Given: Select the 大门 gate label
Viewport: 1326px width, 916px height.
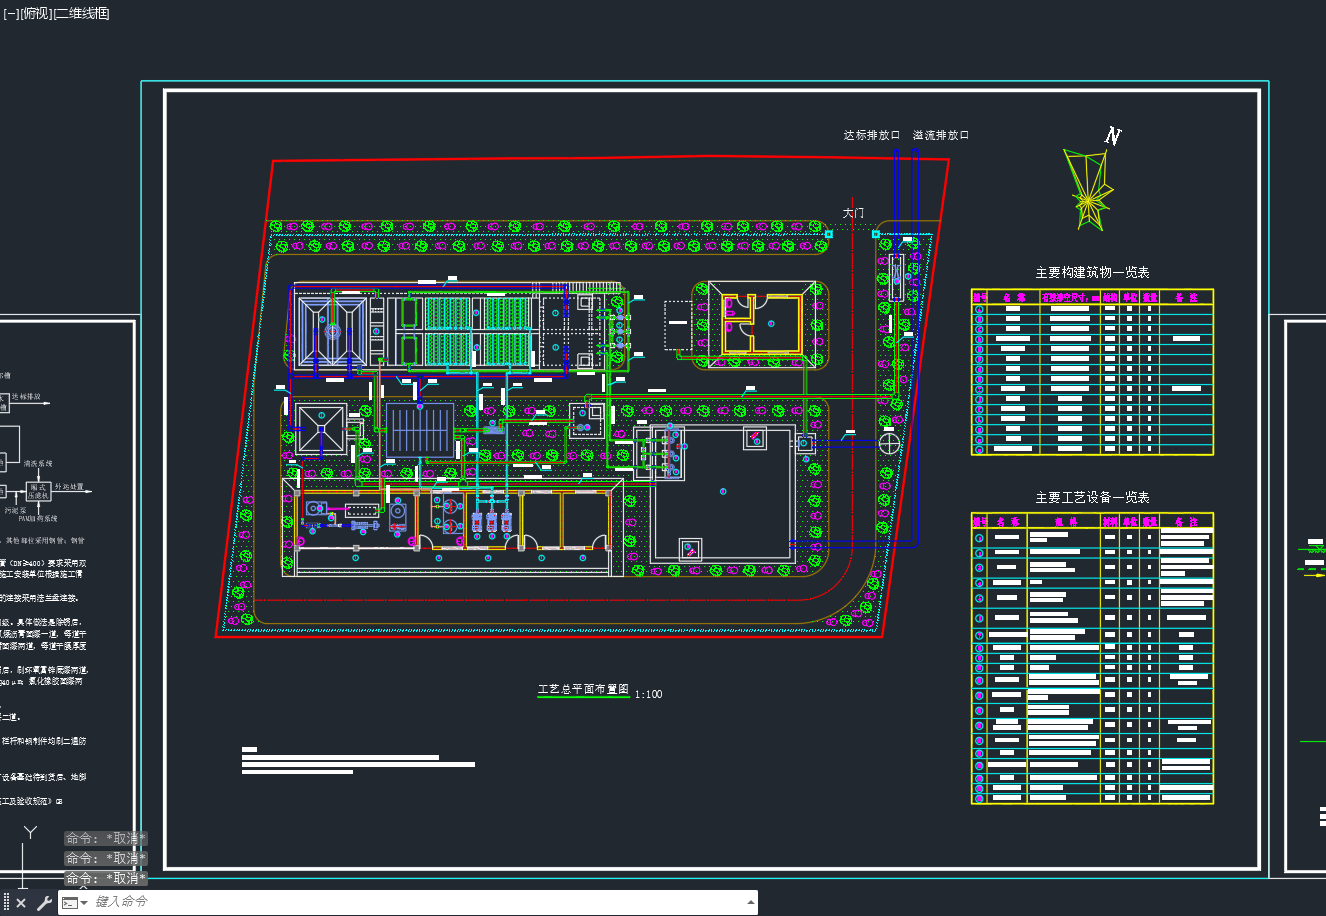Looking at the screenshot, I should coord(853,213).
